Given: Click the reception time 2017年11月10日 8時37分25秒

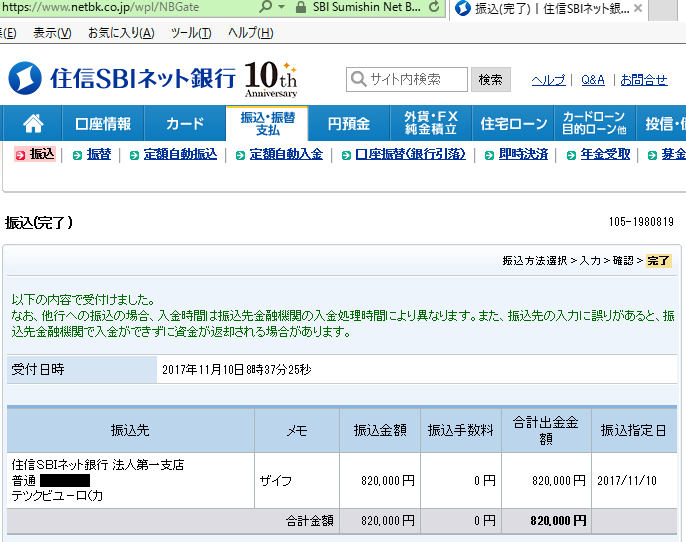Looking at the screenshot, I should (x=237, y=370).
